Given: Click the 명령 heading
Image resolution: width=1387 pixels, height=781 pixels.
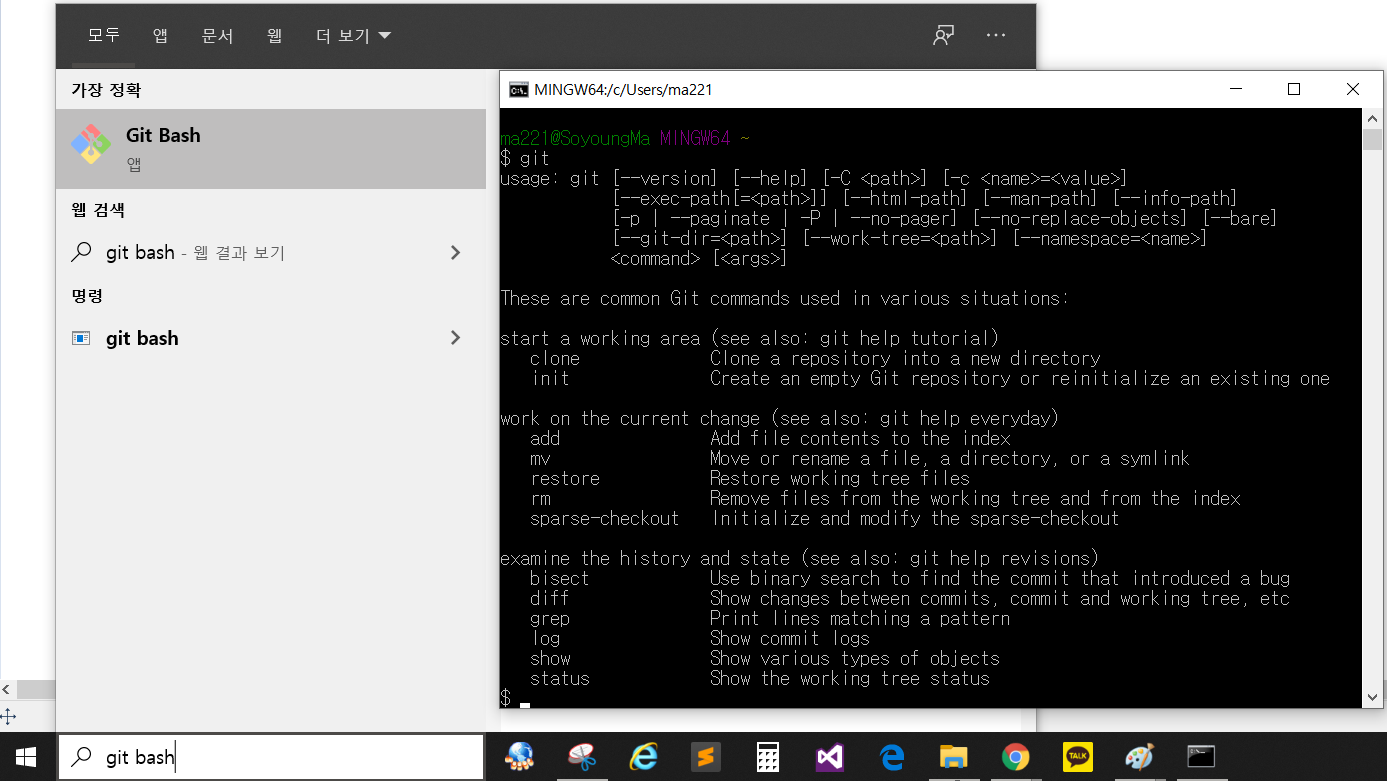Looking at the screenshot, I should (x=87, y=296).
